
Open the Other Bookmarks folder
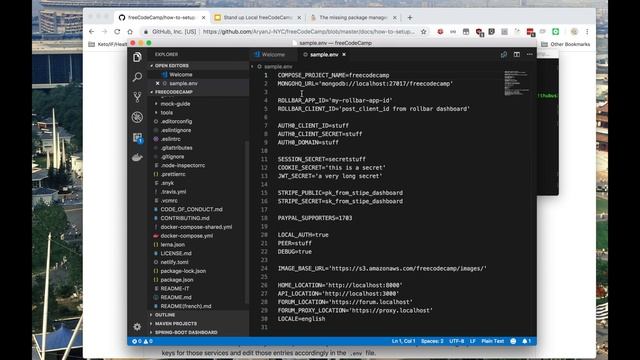click(x=565, y=44)
